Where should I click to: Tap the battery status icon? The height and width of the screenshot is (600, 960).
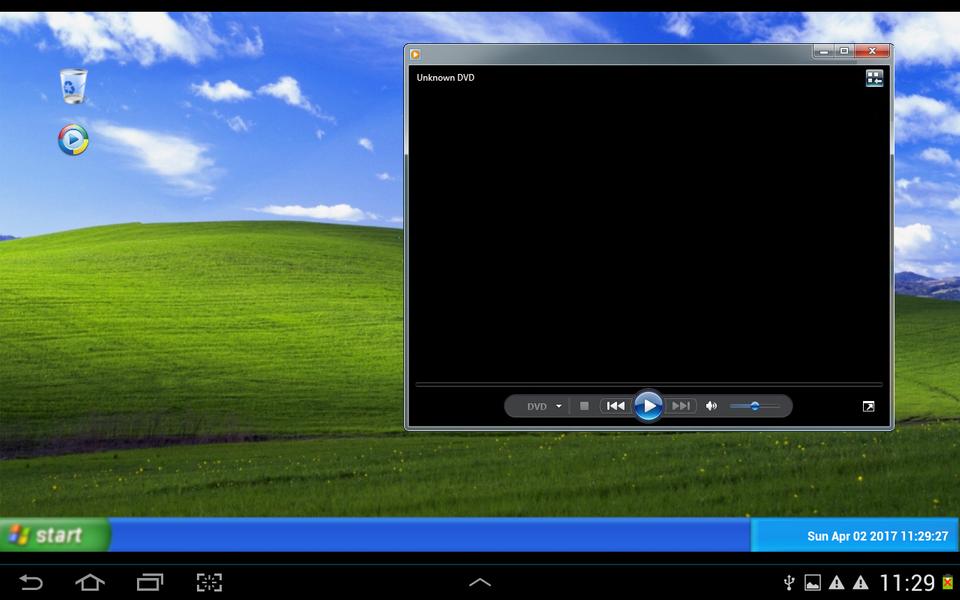click(948, 582)
